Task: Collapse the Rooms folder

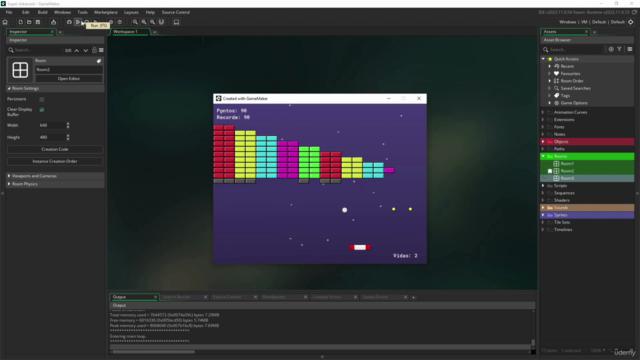Action: click(x=543, y=156)
